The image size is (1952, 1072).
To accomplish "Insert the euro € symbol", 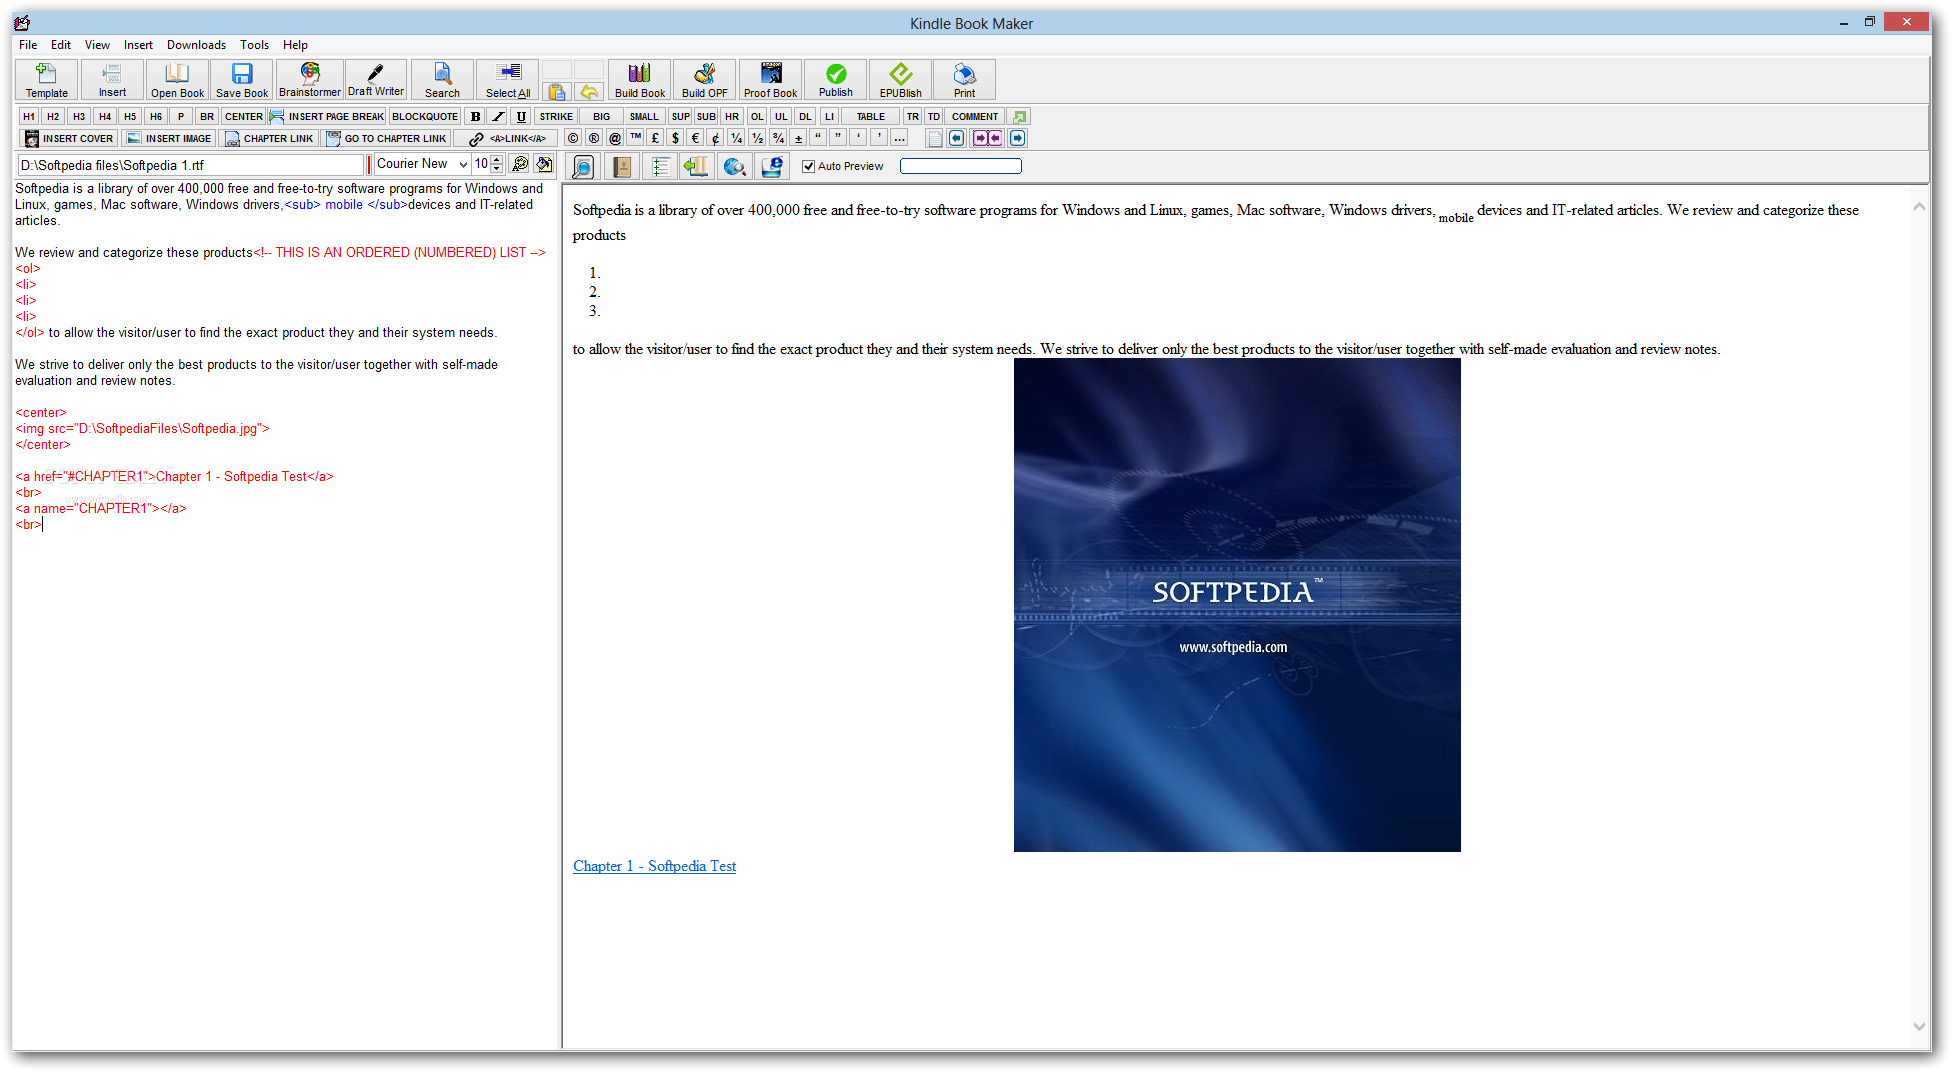I will click(x=696, y=138).
